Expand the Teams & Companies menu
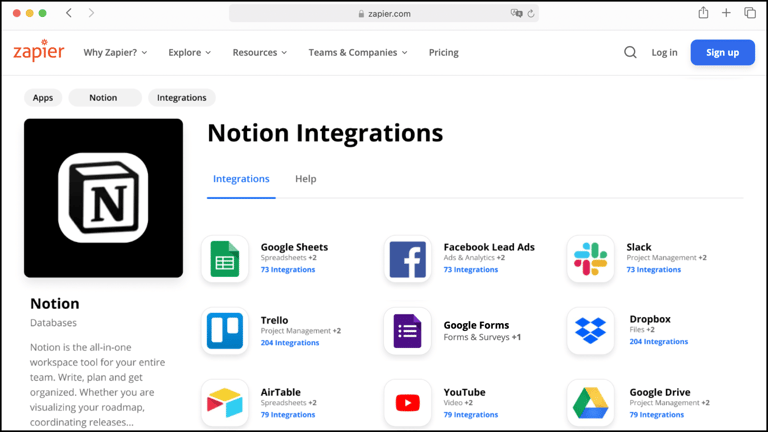Image resolution: width=768 pixels, height=432 pixels. pyautogui.click(x=358, y=52)
